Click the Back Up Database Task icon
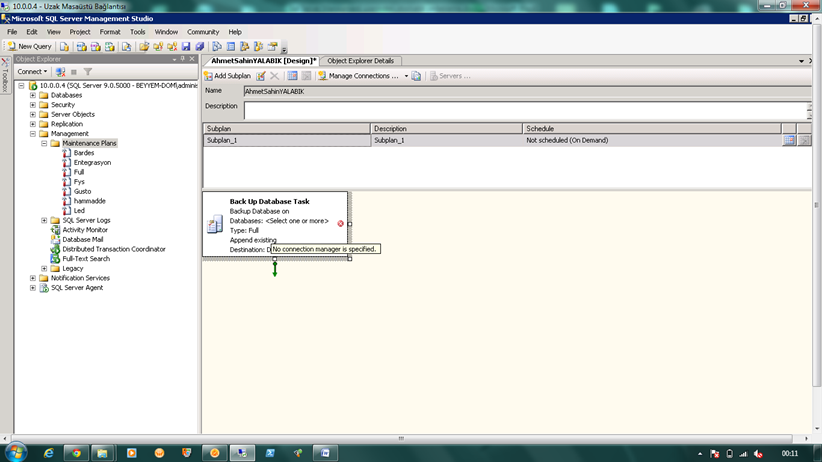This screenshot has width=822, height=462. [215, 224]
